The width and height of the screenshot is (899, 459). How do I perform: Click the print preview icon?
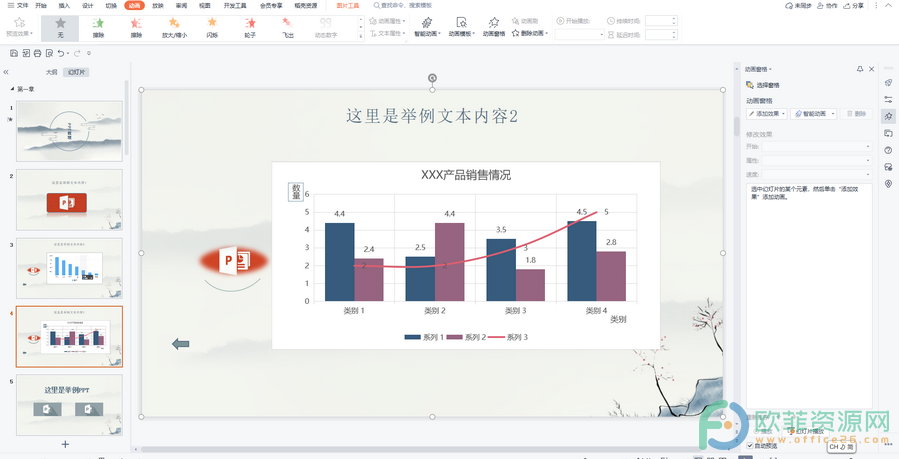[x=49, y=53]
